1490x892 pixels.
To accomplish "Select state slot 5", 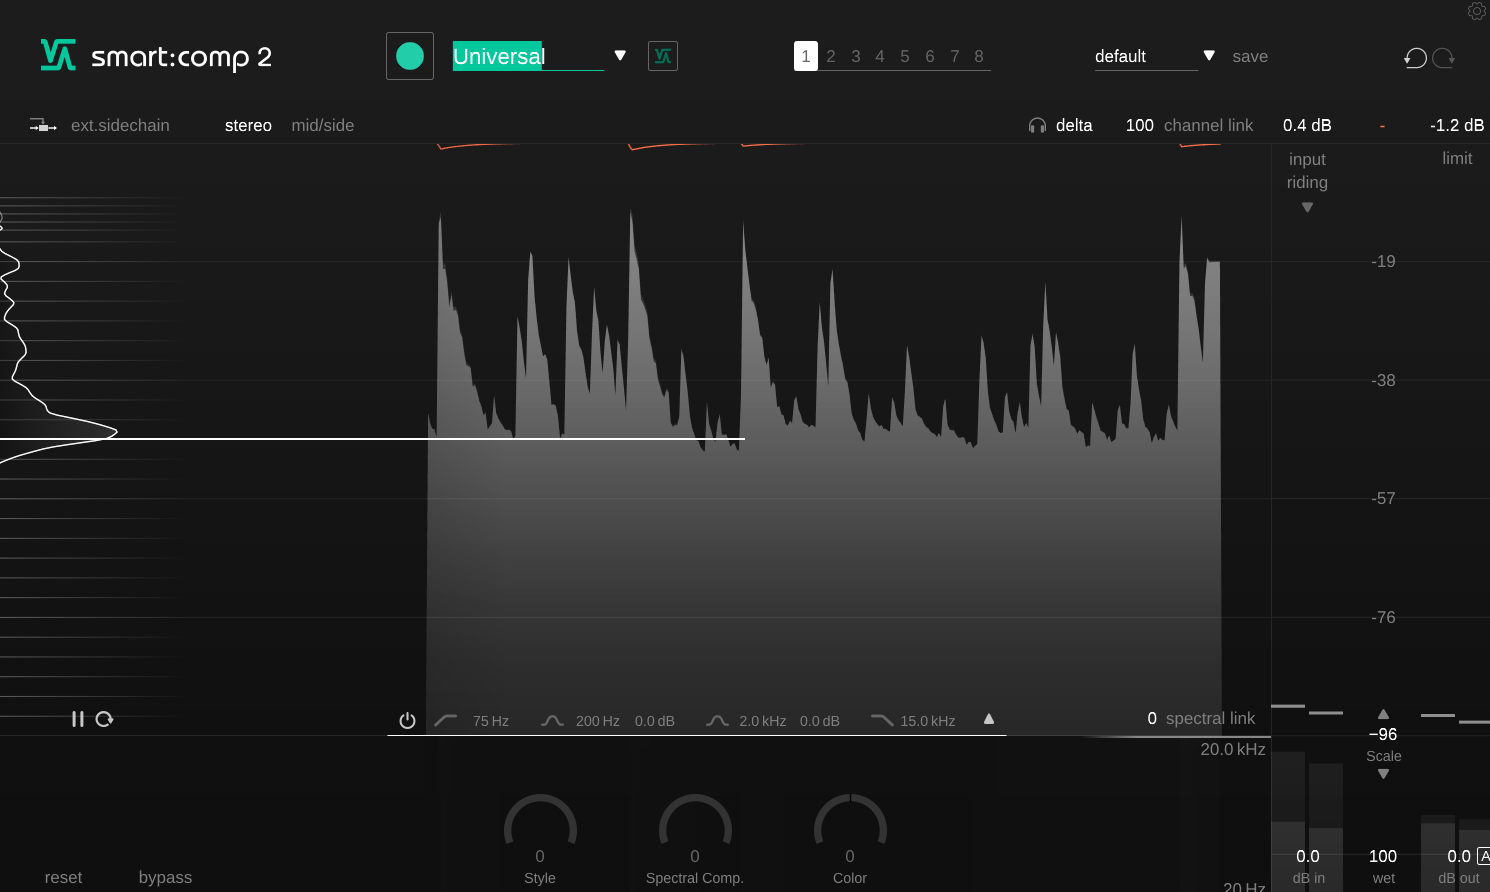I will coord(905,56).
